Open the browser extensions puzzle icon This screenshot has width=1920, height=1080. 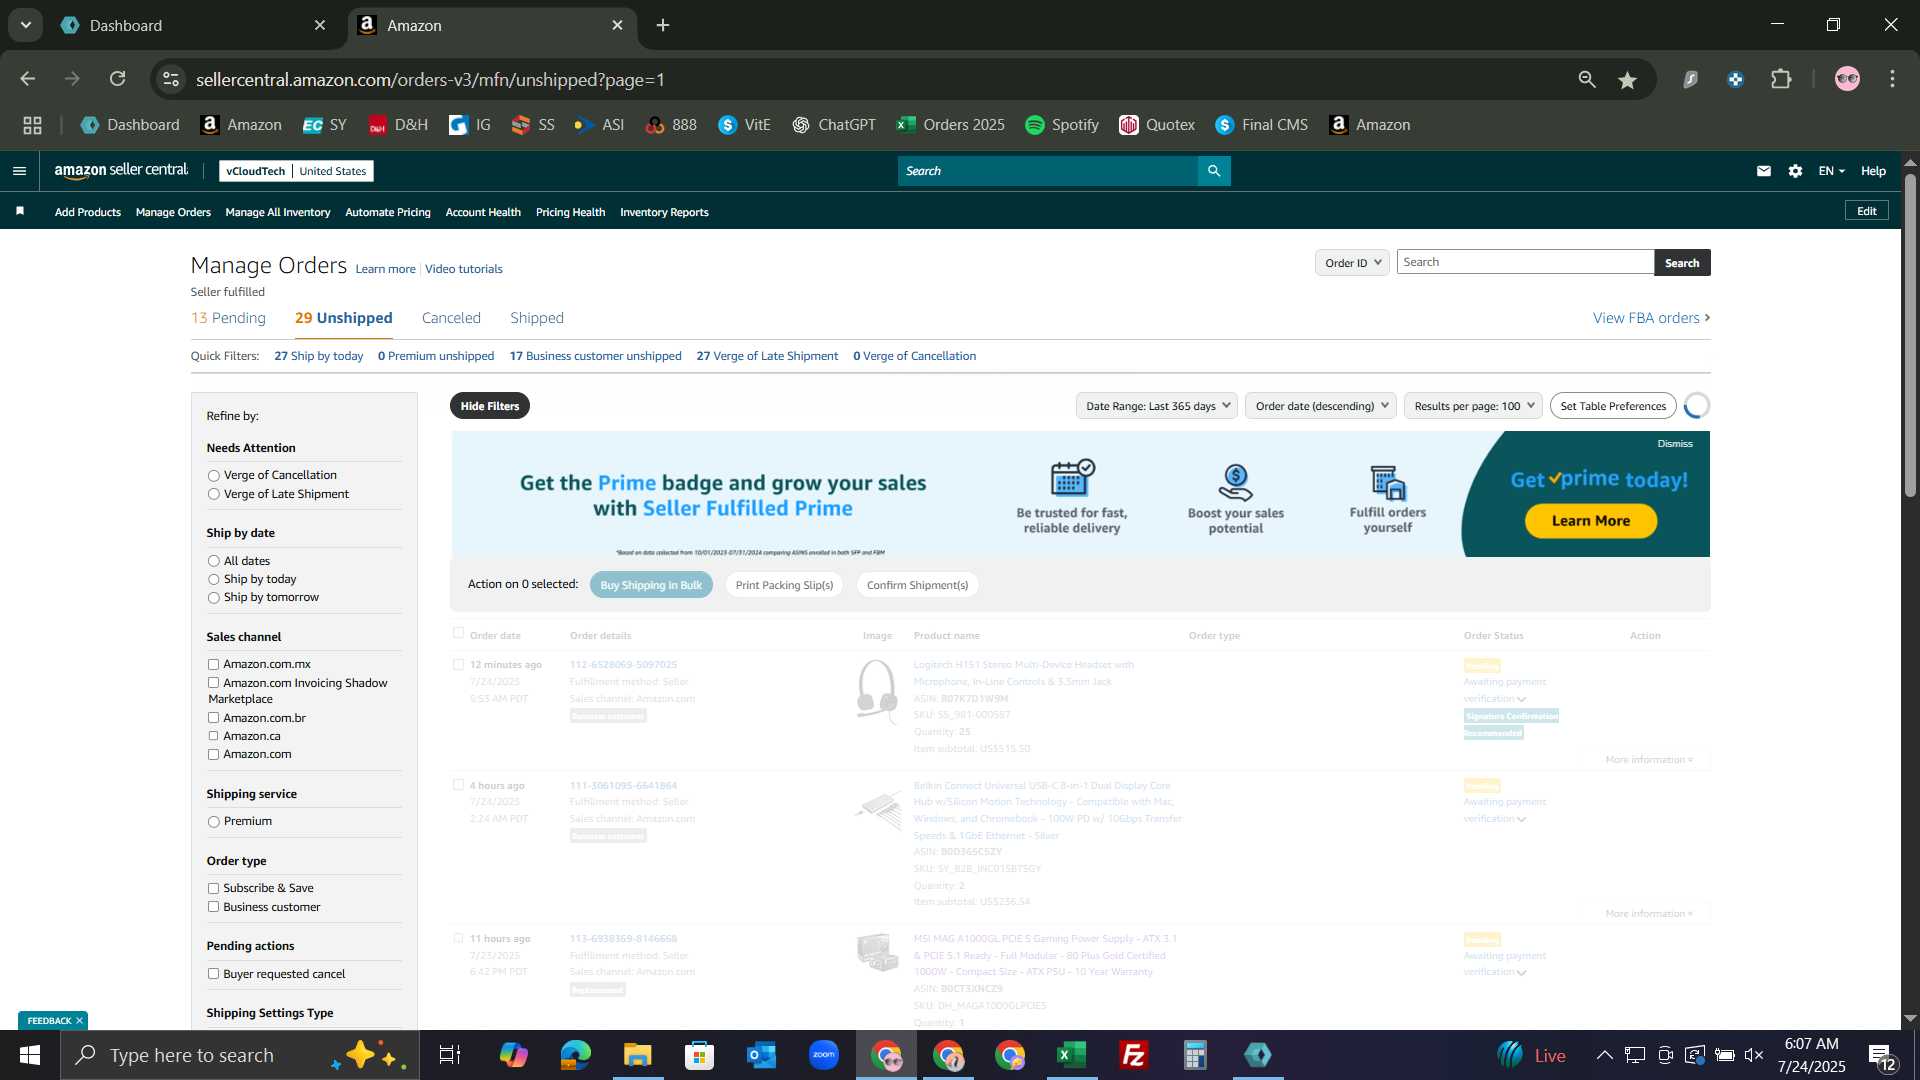(1781, 79)
